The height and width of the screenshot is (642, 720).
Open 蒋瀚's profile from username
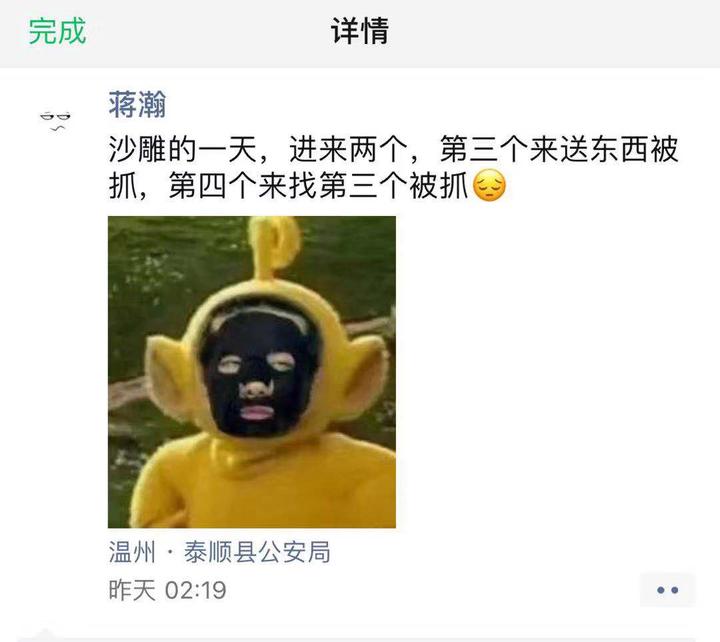[x=137, y=105]
